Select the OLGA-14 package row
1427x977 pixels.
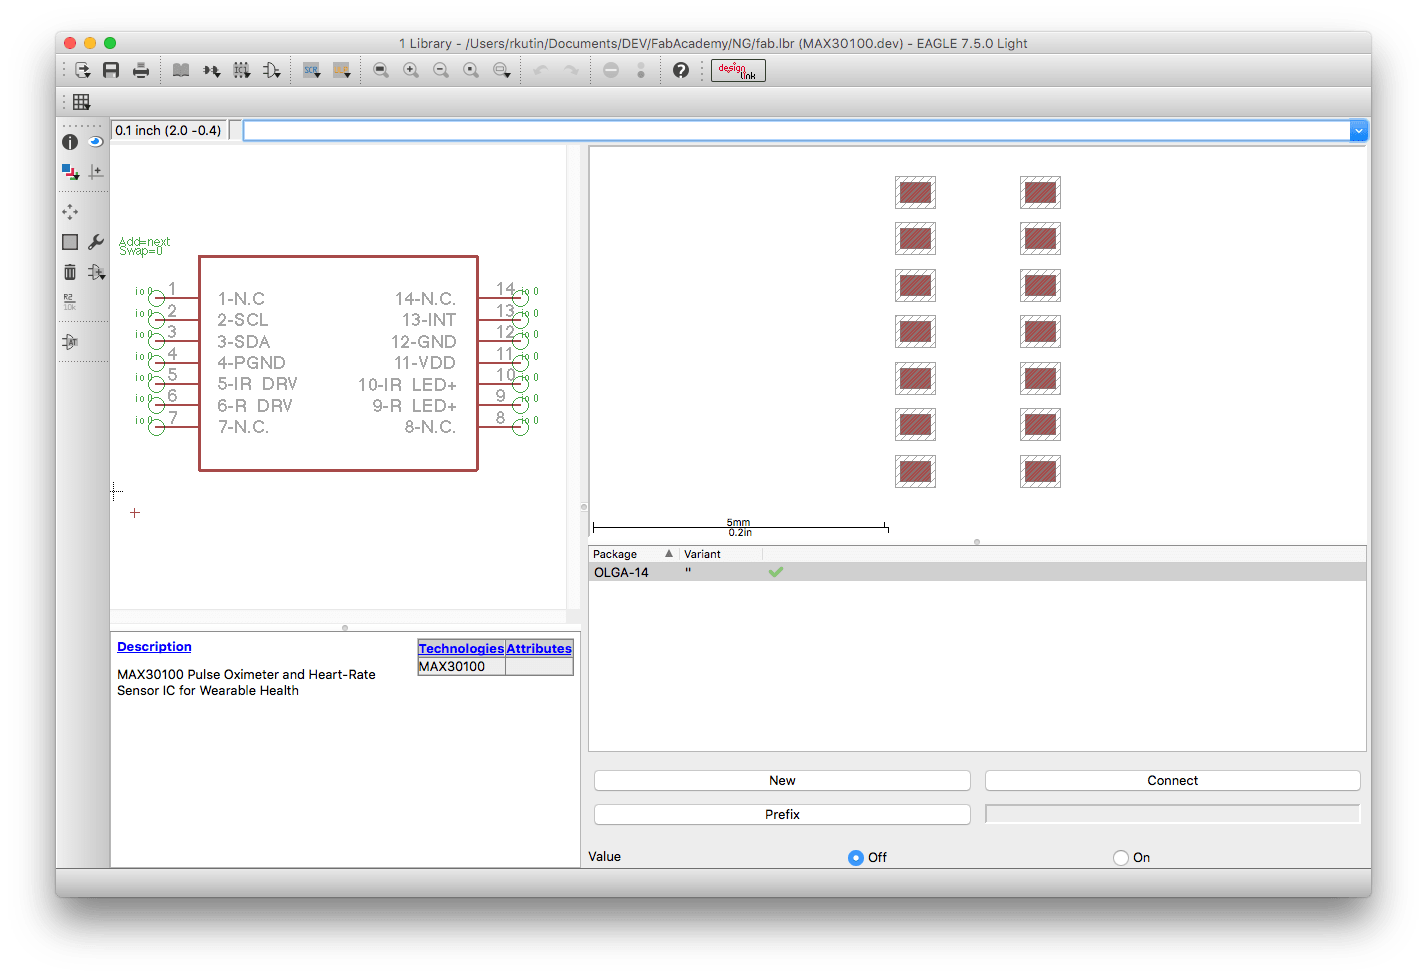tap(977, 572)
